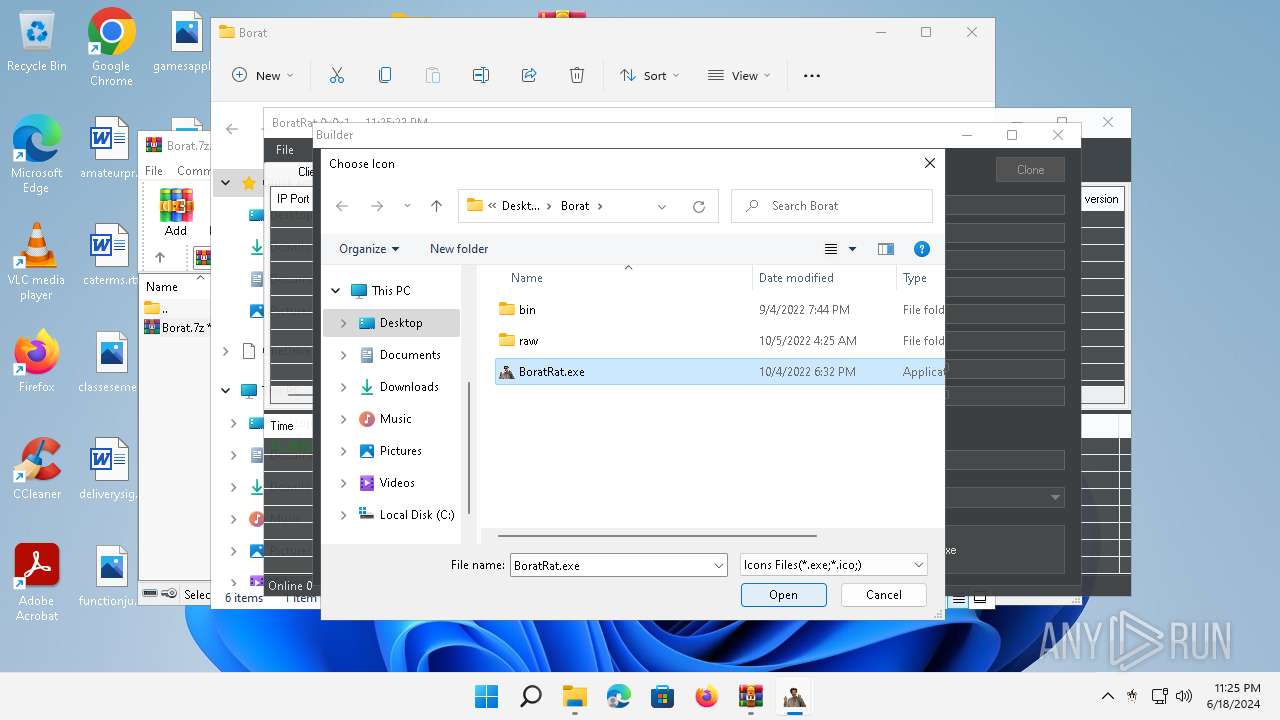This screenshot has height=720, width=1280.
Task: Collapse the This PC tree node
Action: pos(336,291)
